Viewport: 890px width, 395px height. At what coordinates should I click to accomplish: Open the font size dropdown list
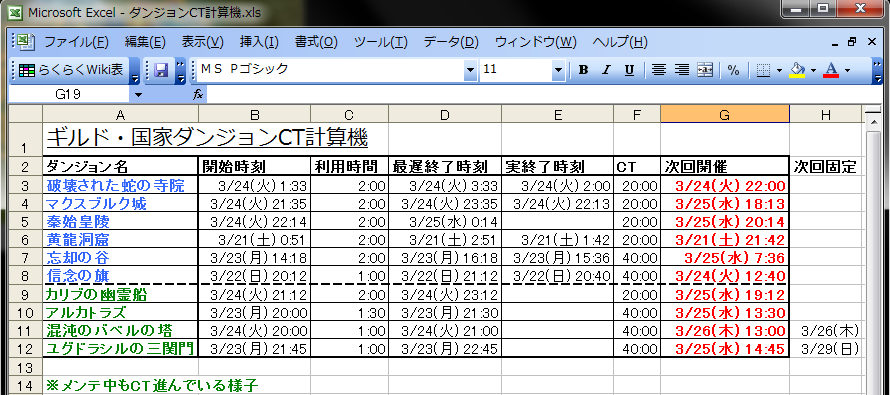pos(559,70)
